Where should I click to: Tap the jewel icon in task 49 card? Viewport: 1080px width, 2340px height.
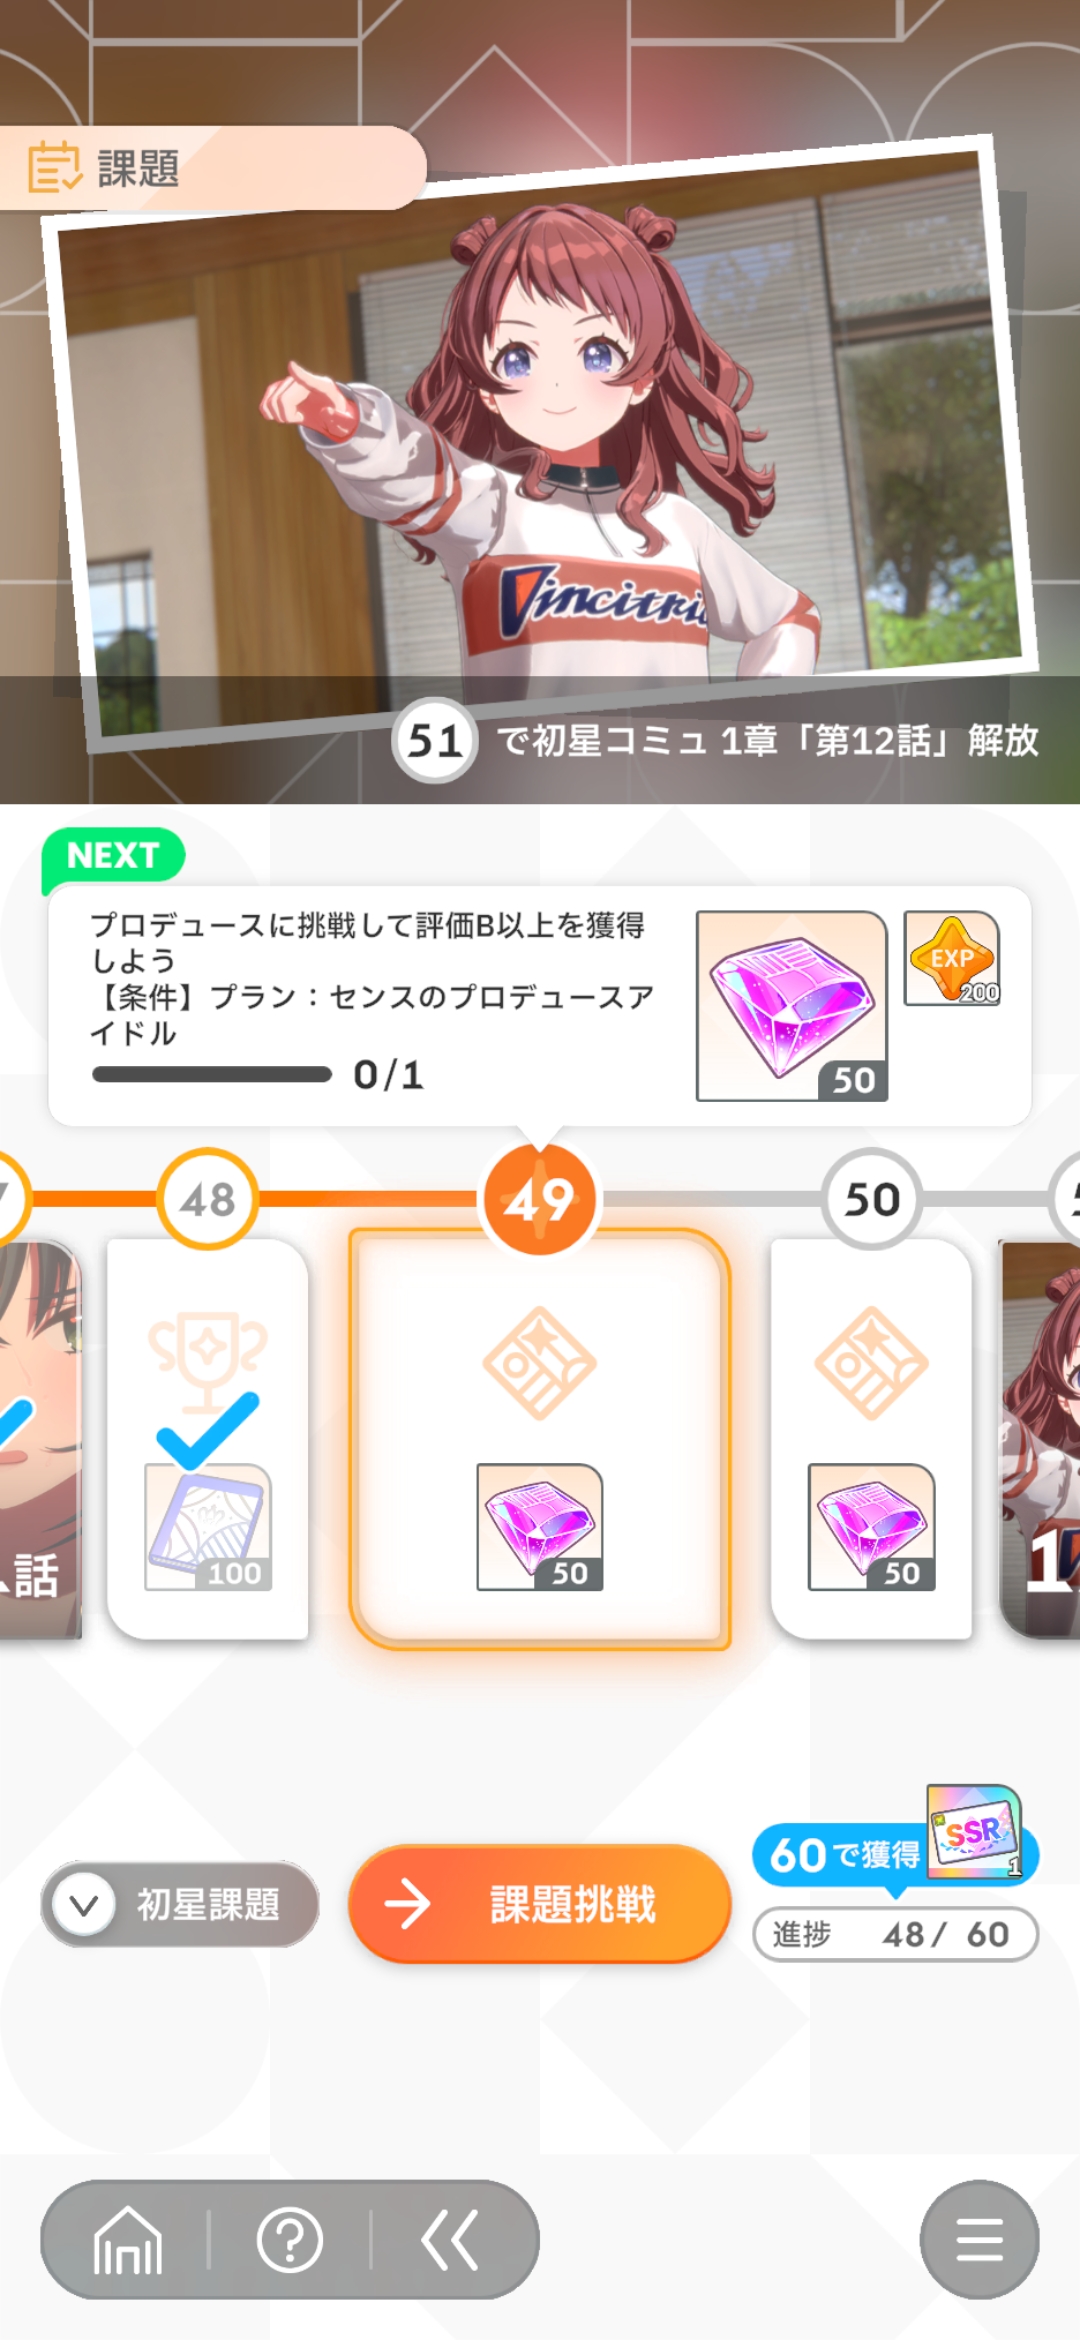(540, 1526)
